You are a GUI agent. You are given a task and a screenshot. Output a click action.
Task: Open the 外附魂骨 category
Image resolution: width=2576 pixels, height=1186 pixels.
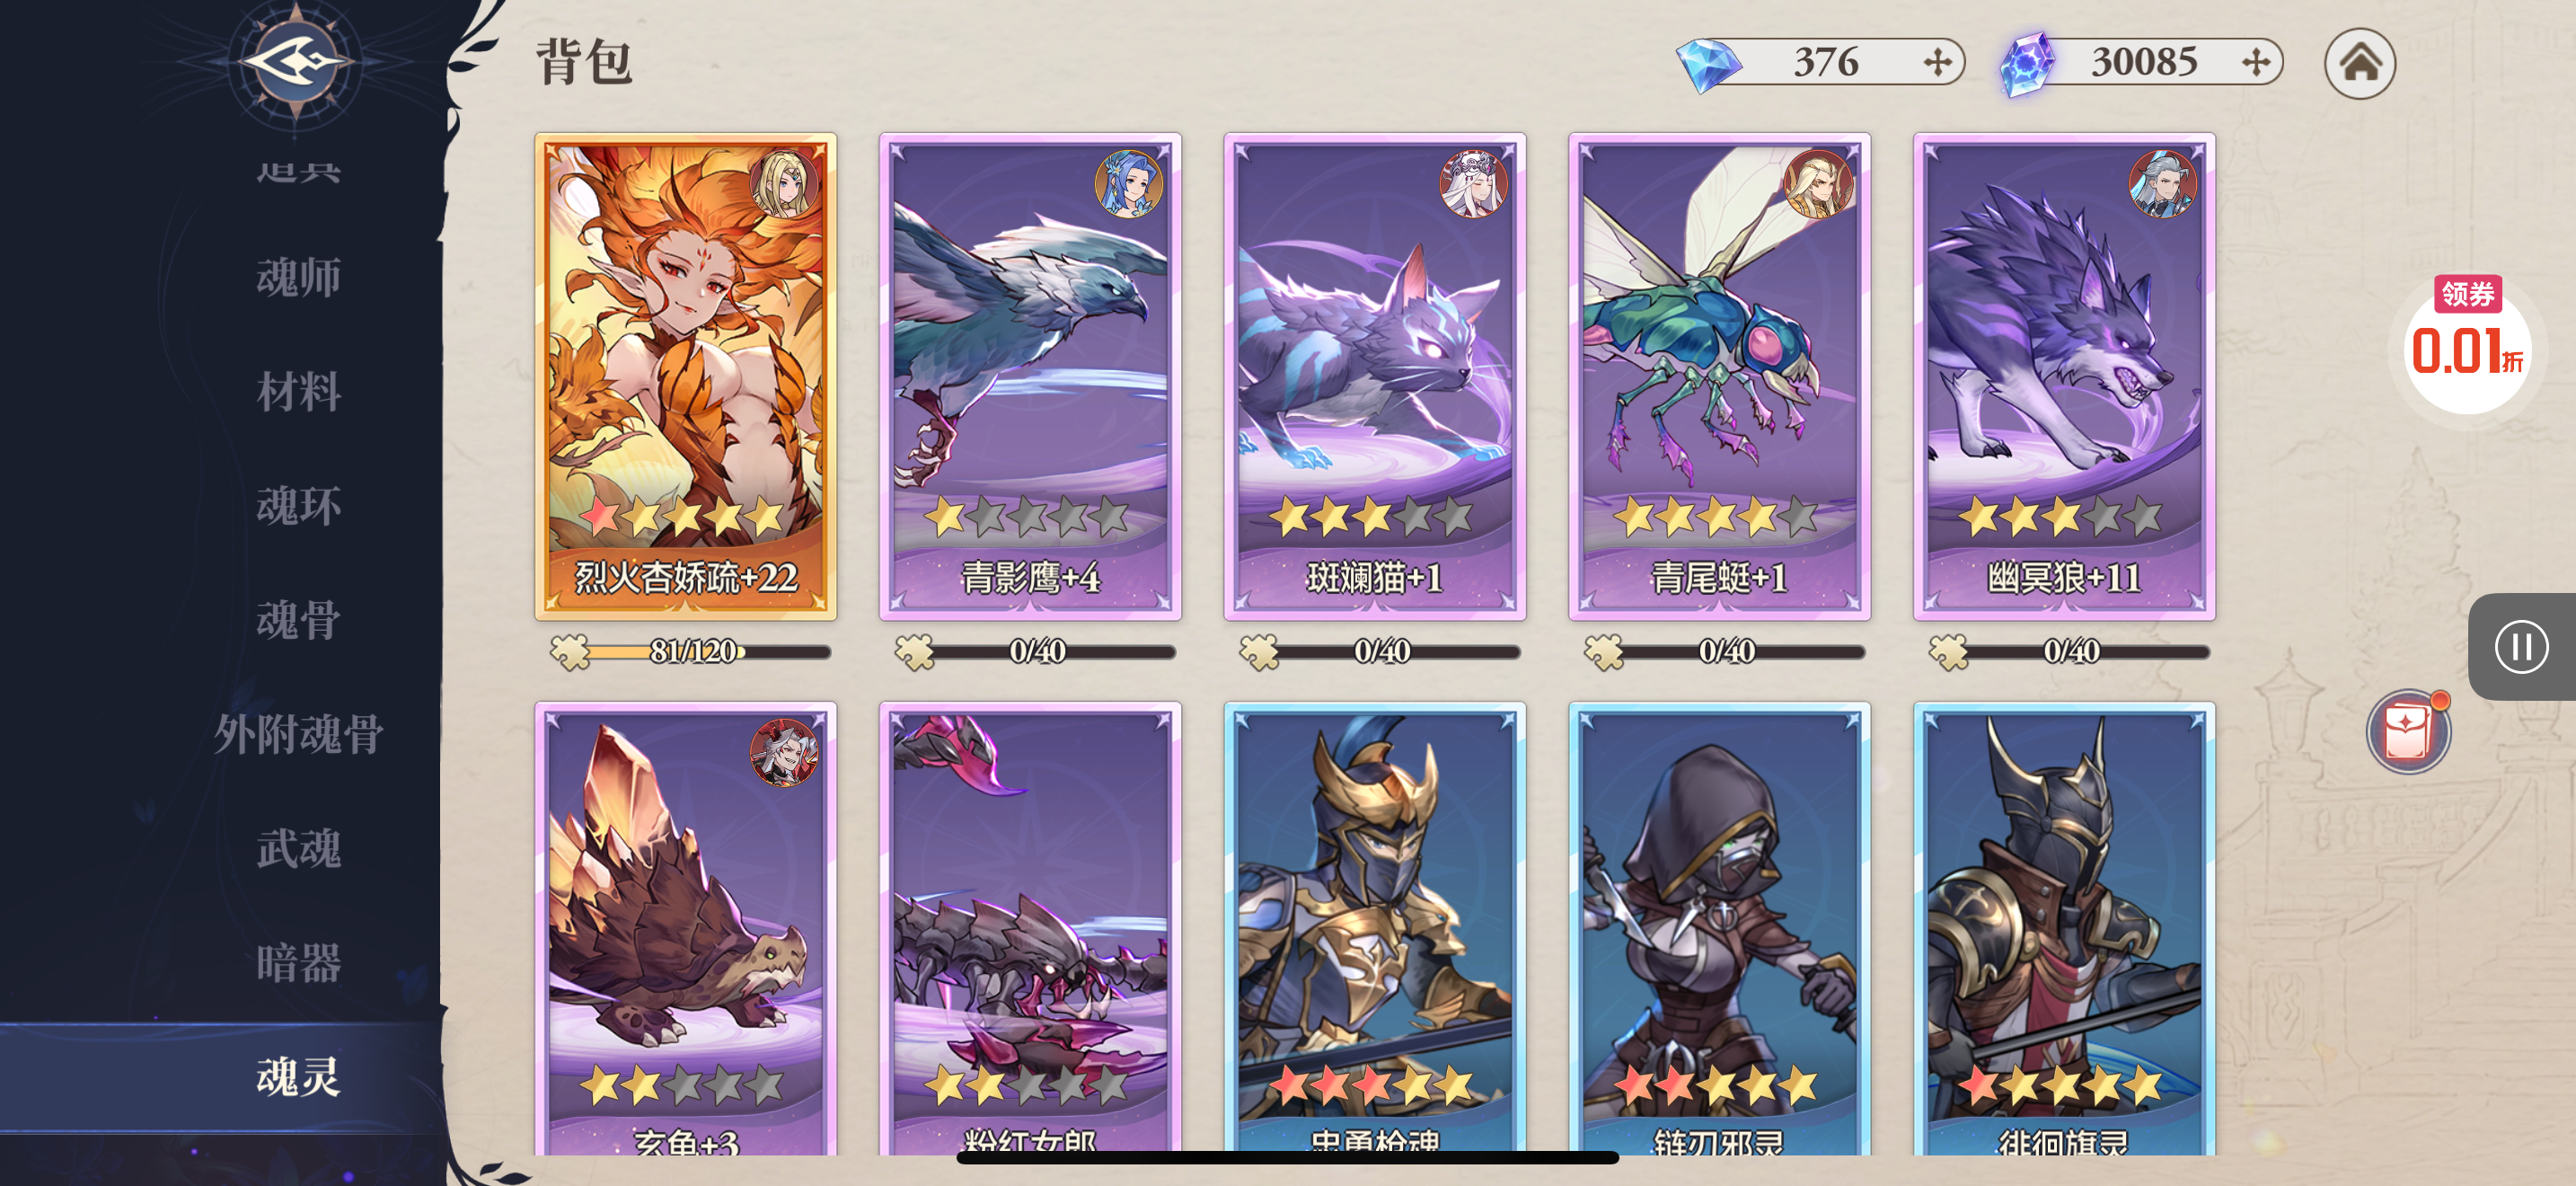pyautogui.click(x=298, y=734)
